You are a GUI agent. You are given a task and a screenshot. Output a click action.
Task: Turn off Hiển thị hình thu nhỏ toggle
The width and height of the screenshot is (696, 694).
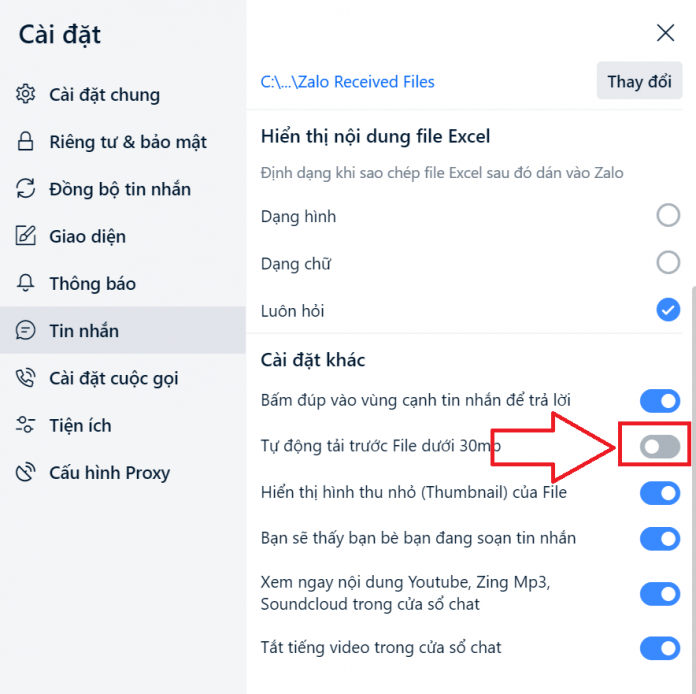[660, 493]
